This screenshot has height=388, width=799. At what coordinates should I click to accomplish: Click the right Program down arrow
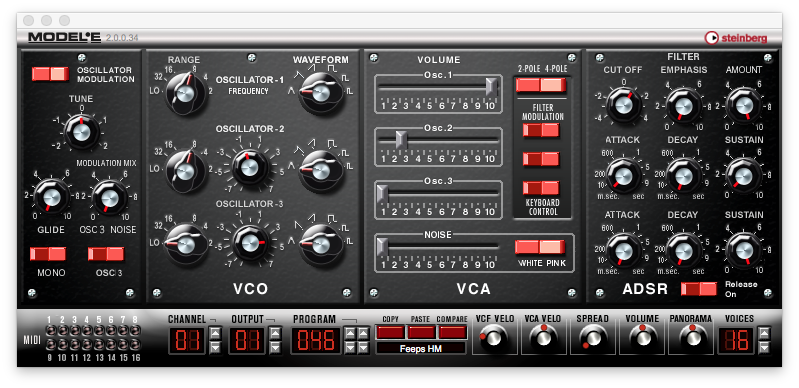coord(362,347)
